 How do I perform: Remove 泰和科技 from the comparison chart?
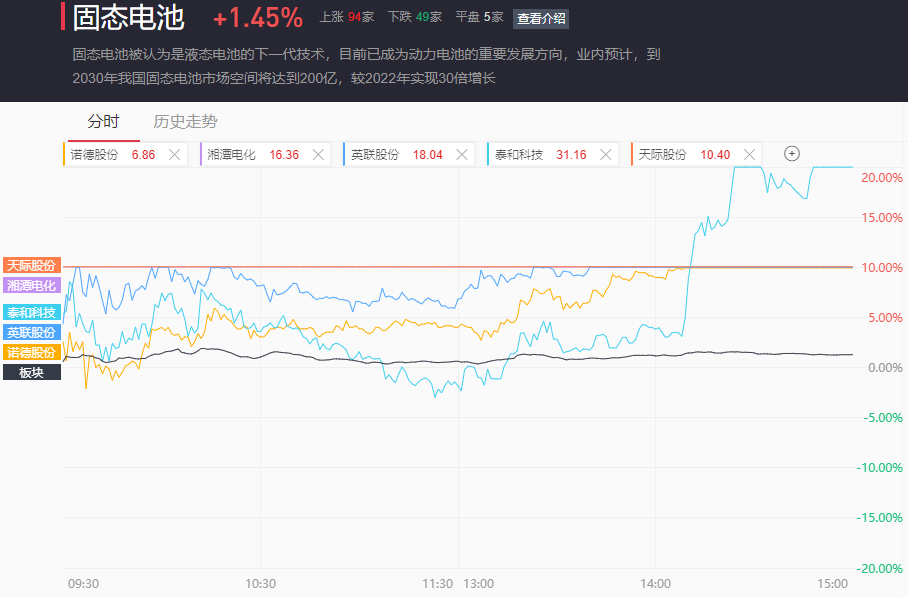pyautogui.click(x=606, y=155)
